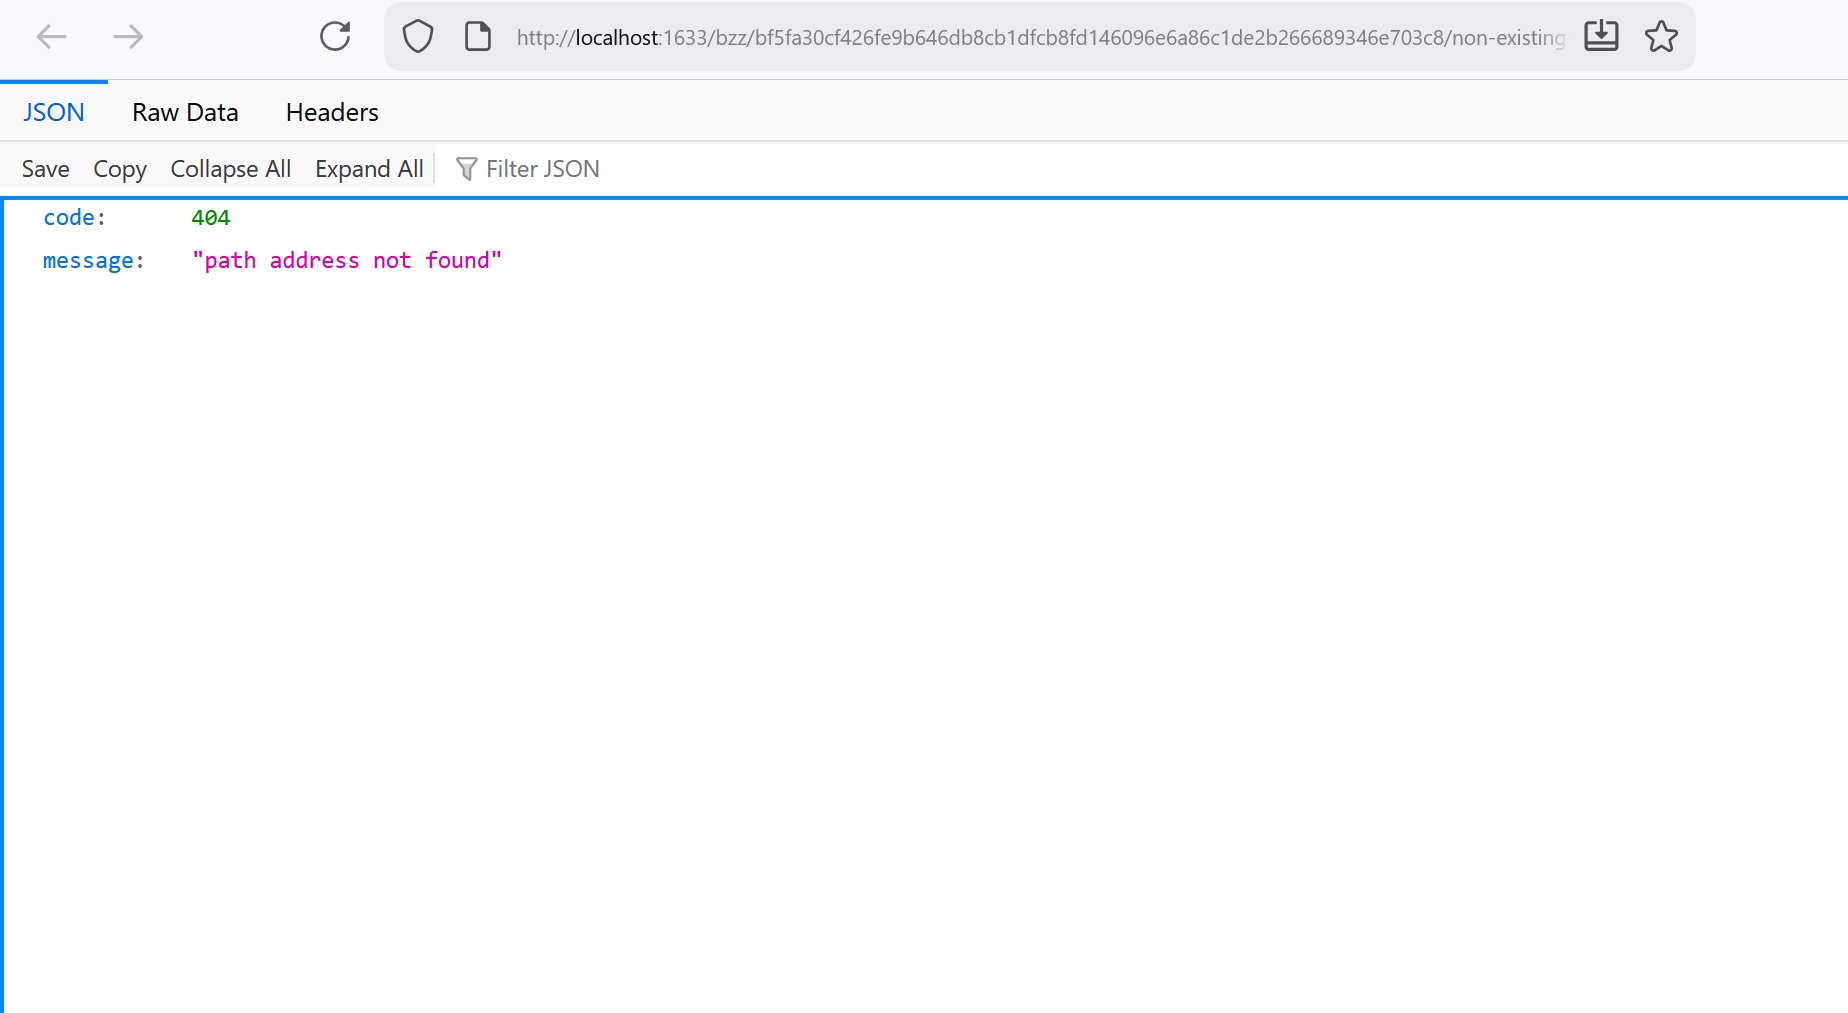Bookmark this page with the star icon
The height and width of the screenshot is (1013, 1848).
coord(1661,36)
